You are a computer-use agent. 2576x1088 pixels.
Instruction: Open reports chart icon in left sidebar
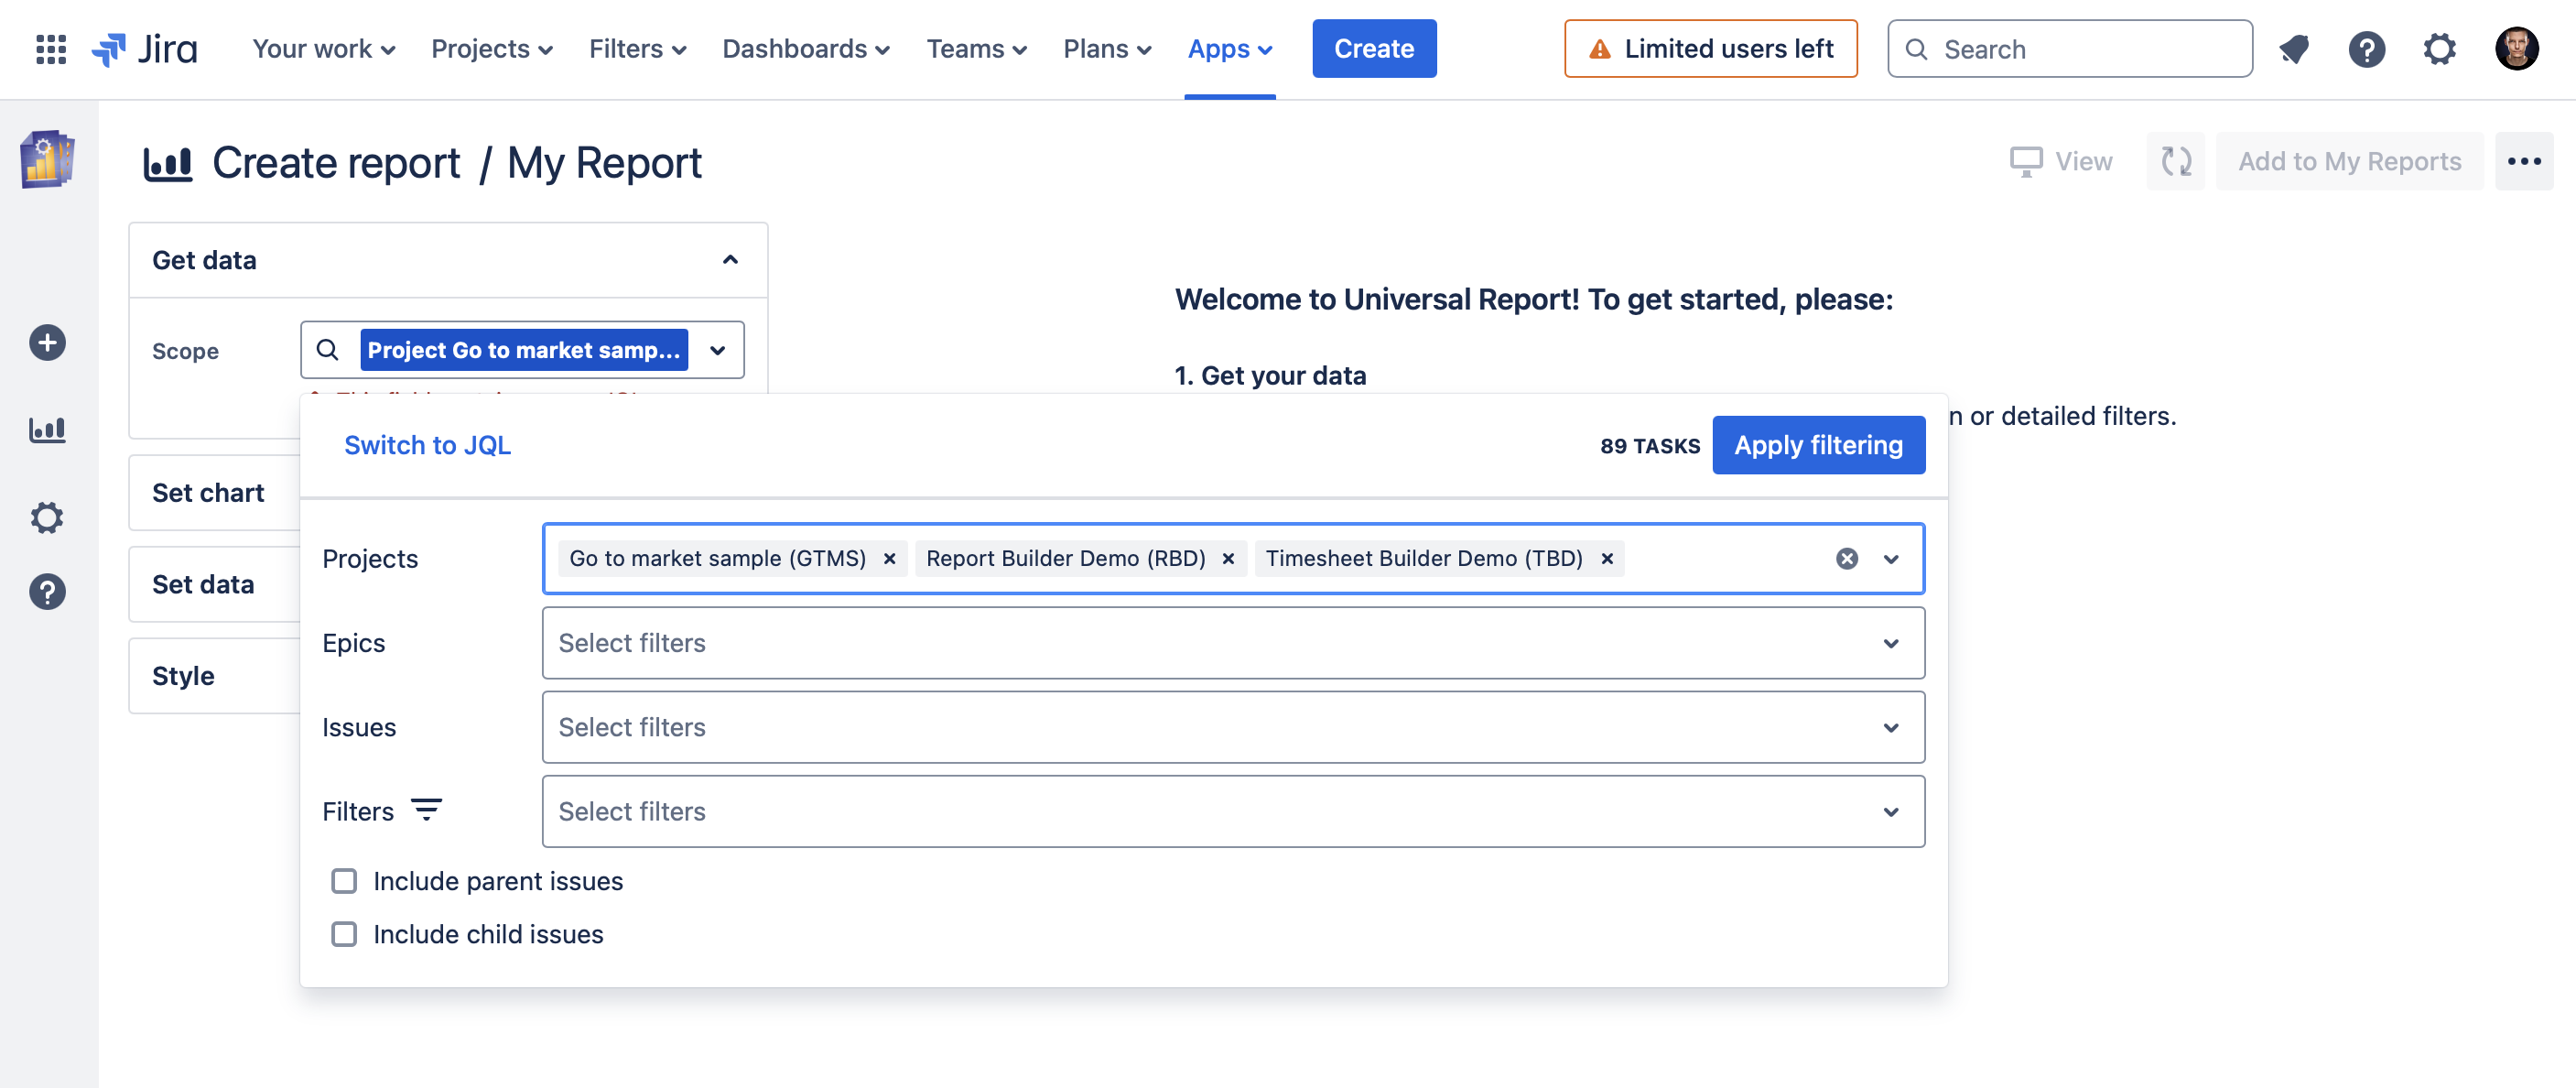(47, 430)
